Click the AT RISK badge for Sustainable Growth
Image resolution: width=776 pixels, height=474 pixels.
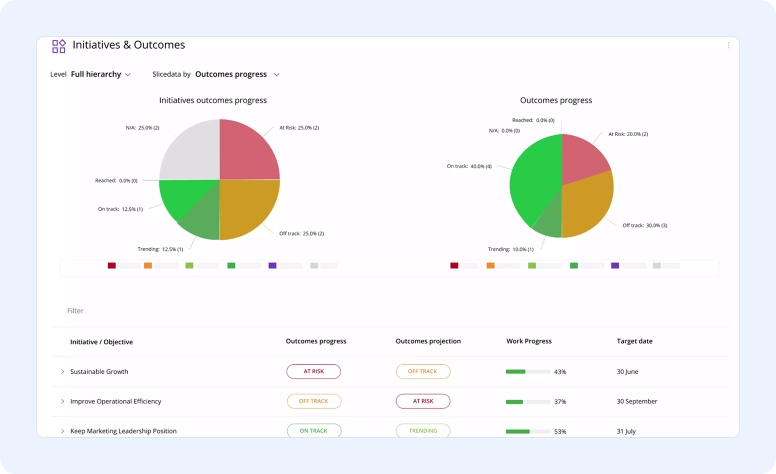[x=313, y=372]
